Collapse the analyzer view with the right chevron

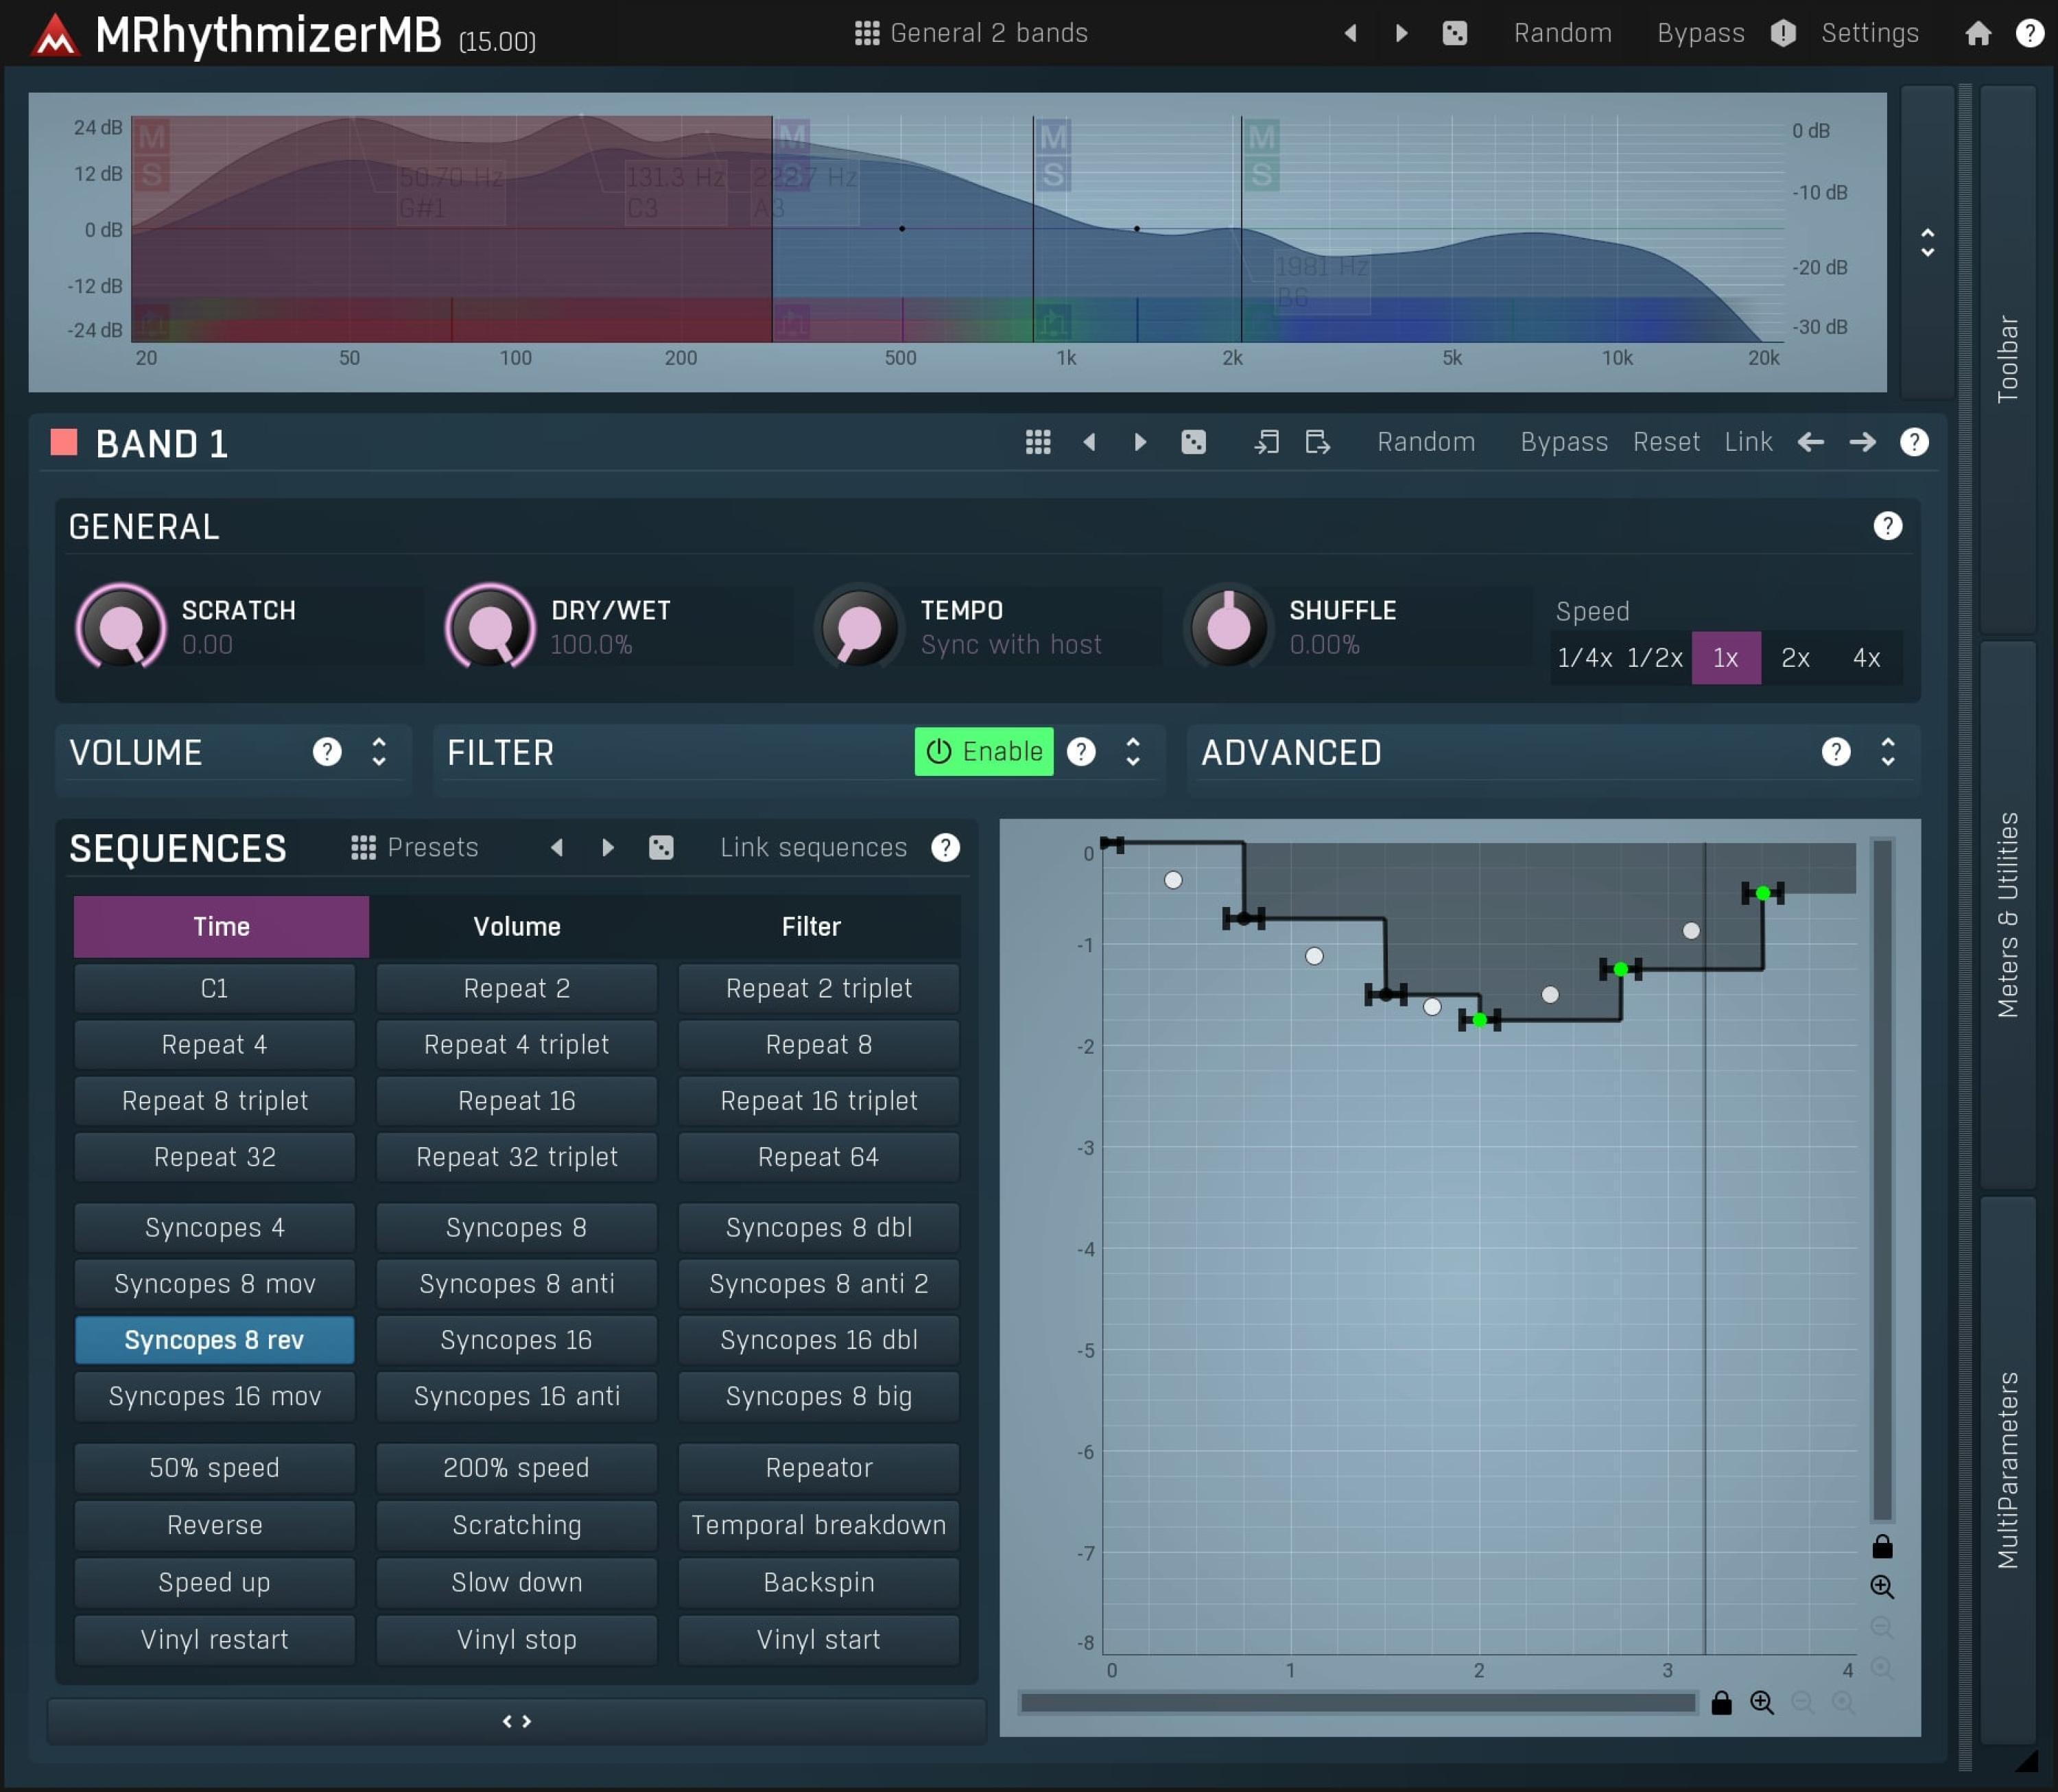pos(1926,240)
